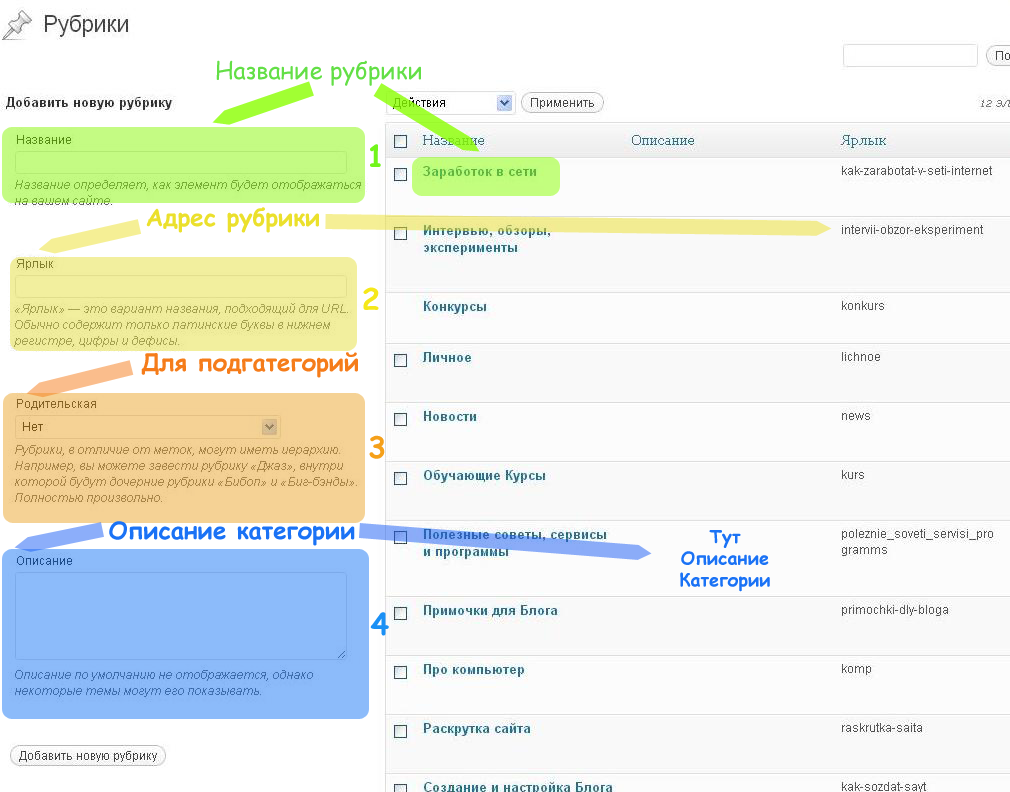
Task: Sort by the Ярлык column header
Action: (x=863, y=141)
